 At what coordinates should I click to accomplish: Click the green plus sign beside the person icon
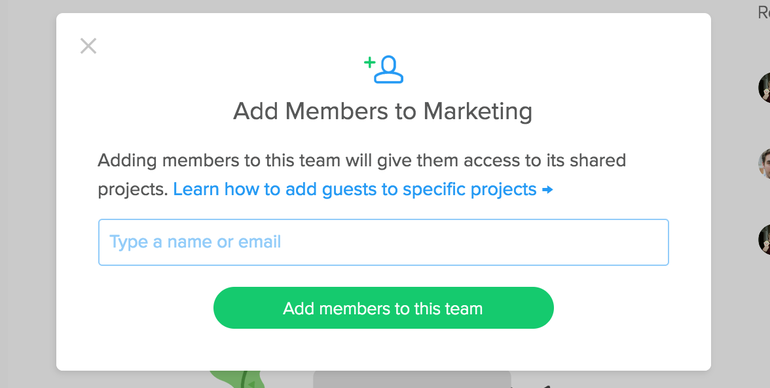(369, 62)
